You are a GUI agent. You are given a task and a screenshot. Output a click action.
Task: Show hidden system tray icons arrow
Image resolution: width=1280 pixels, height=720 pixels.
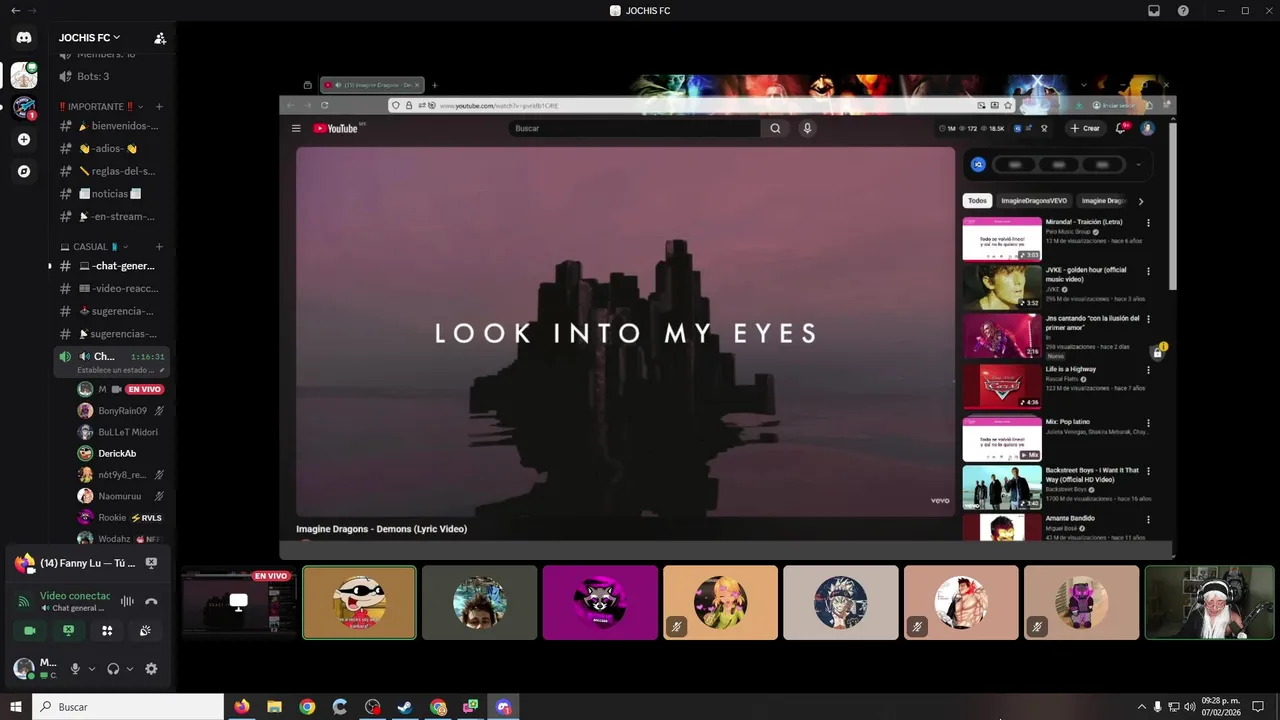click(1142, 707)
